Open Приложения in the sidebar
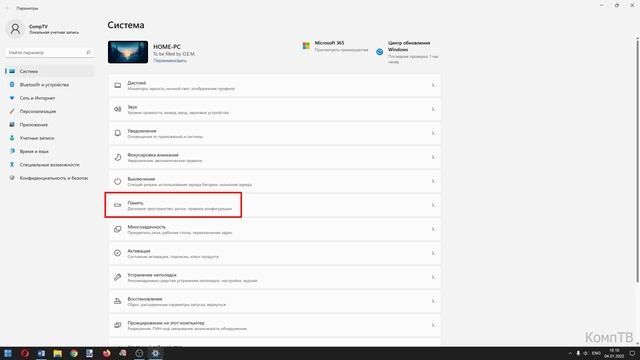 click(x=49, y=125)
